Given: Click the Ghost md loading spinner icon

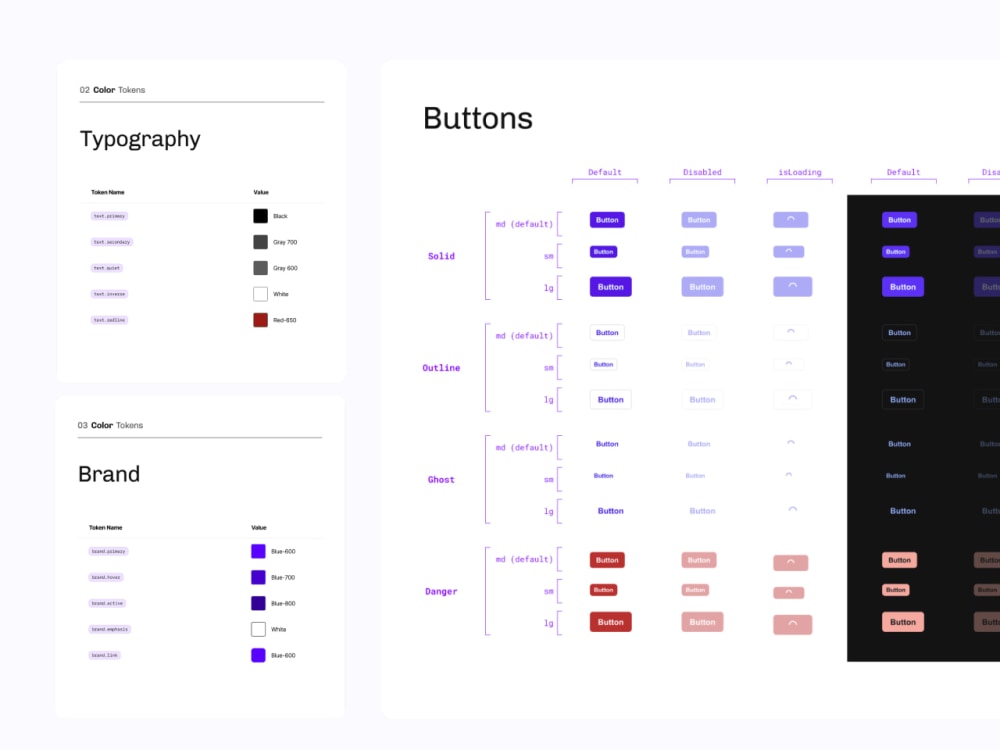Looking at the screenshot, I should (x=790, y=443).
